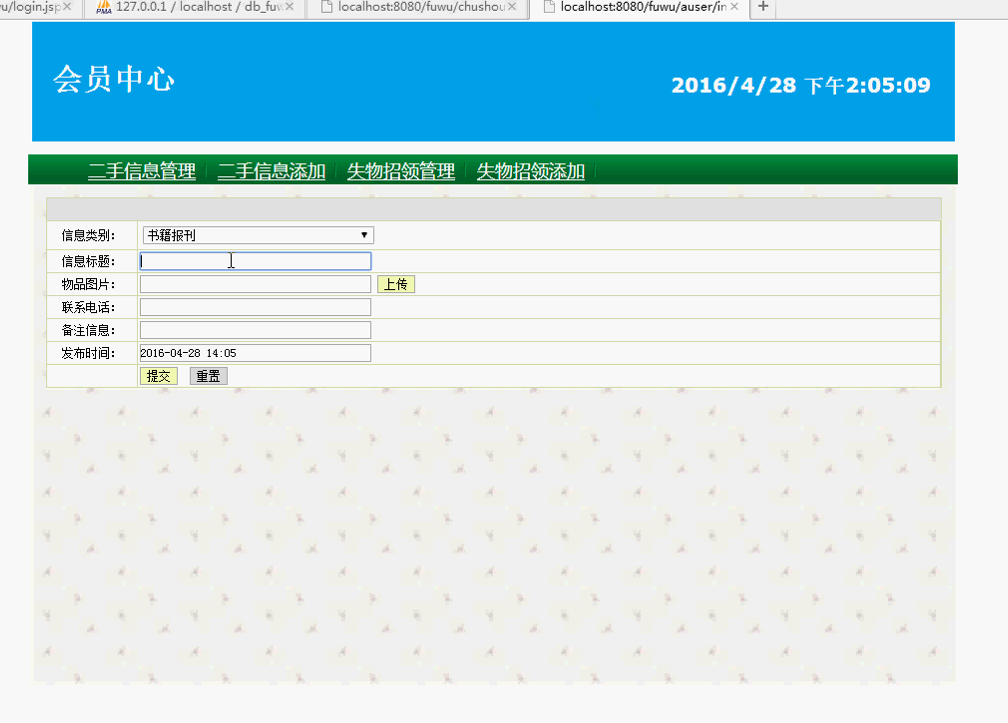The width and height of the screenshot is (1008, 723).
Task: Submit the form with 提交
Action: coord(159,376)
